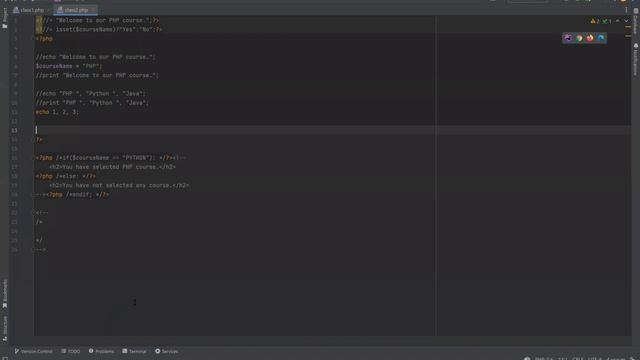Open the Database sidebar panel

tap(636, 22)
